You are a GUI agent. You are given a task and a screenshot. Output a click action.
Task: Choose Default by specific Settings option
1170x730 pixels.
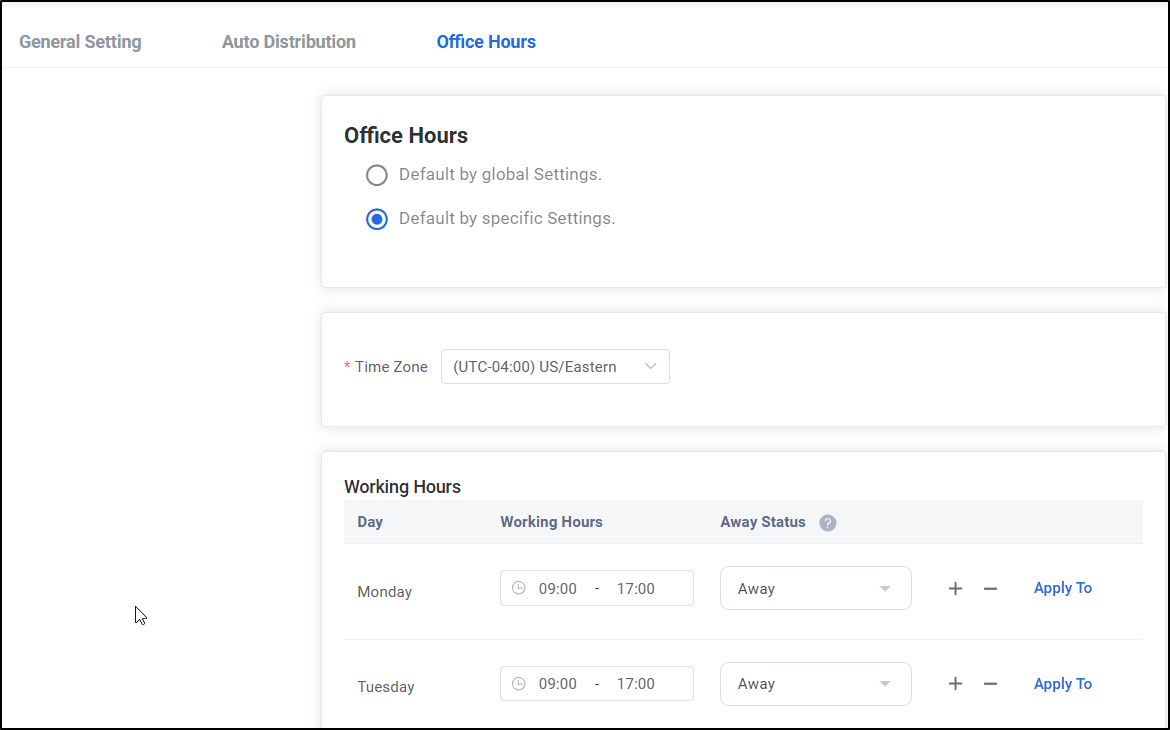(x=377, y=219)
